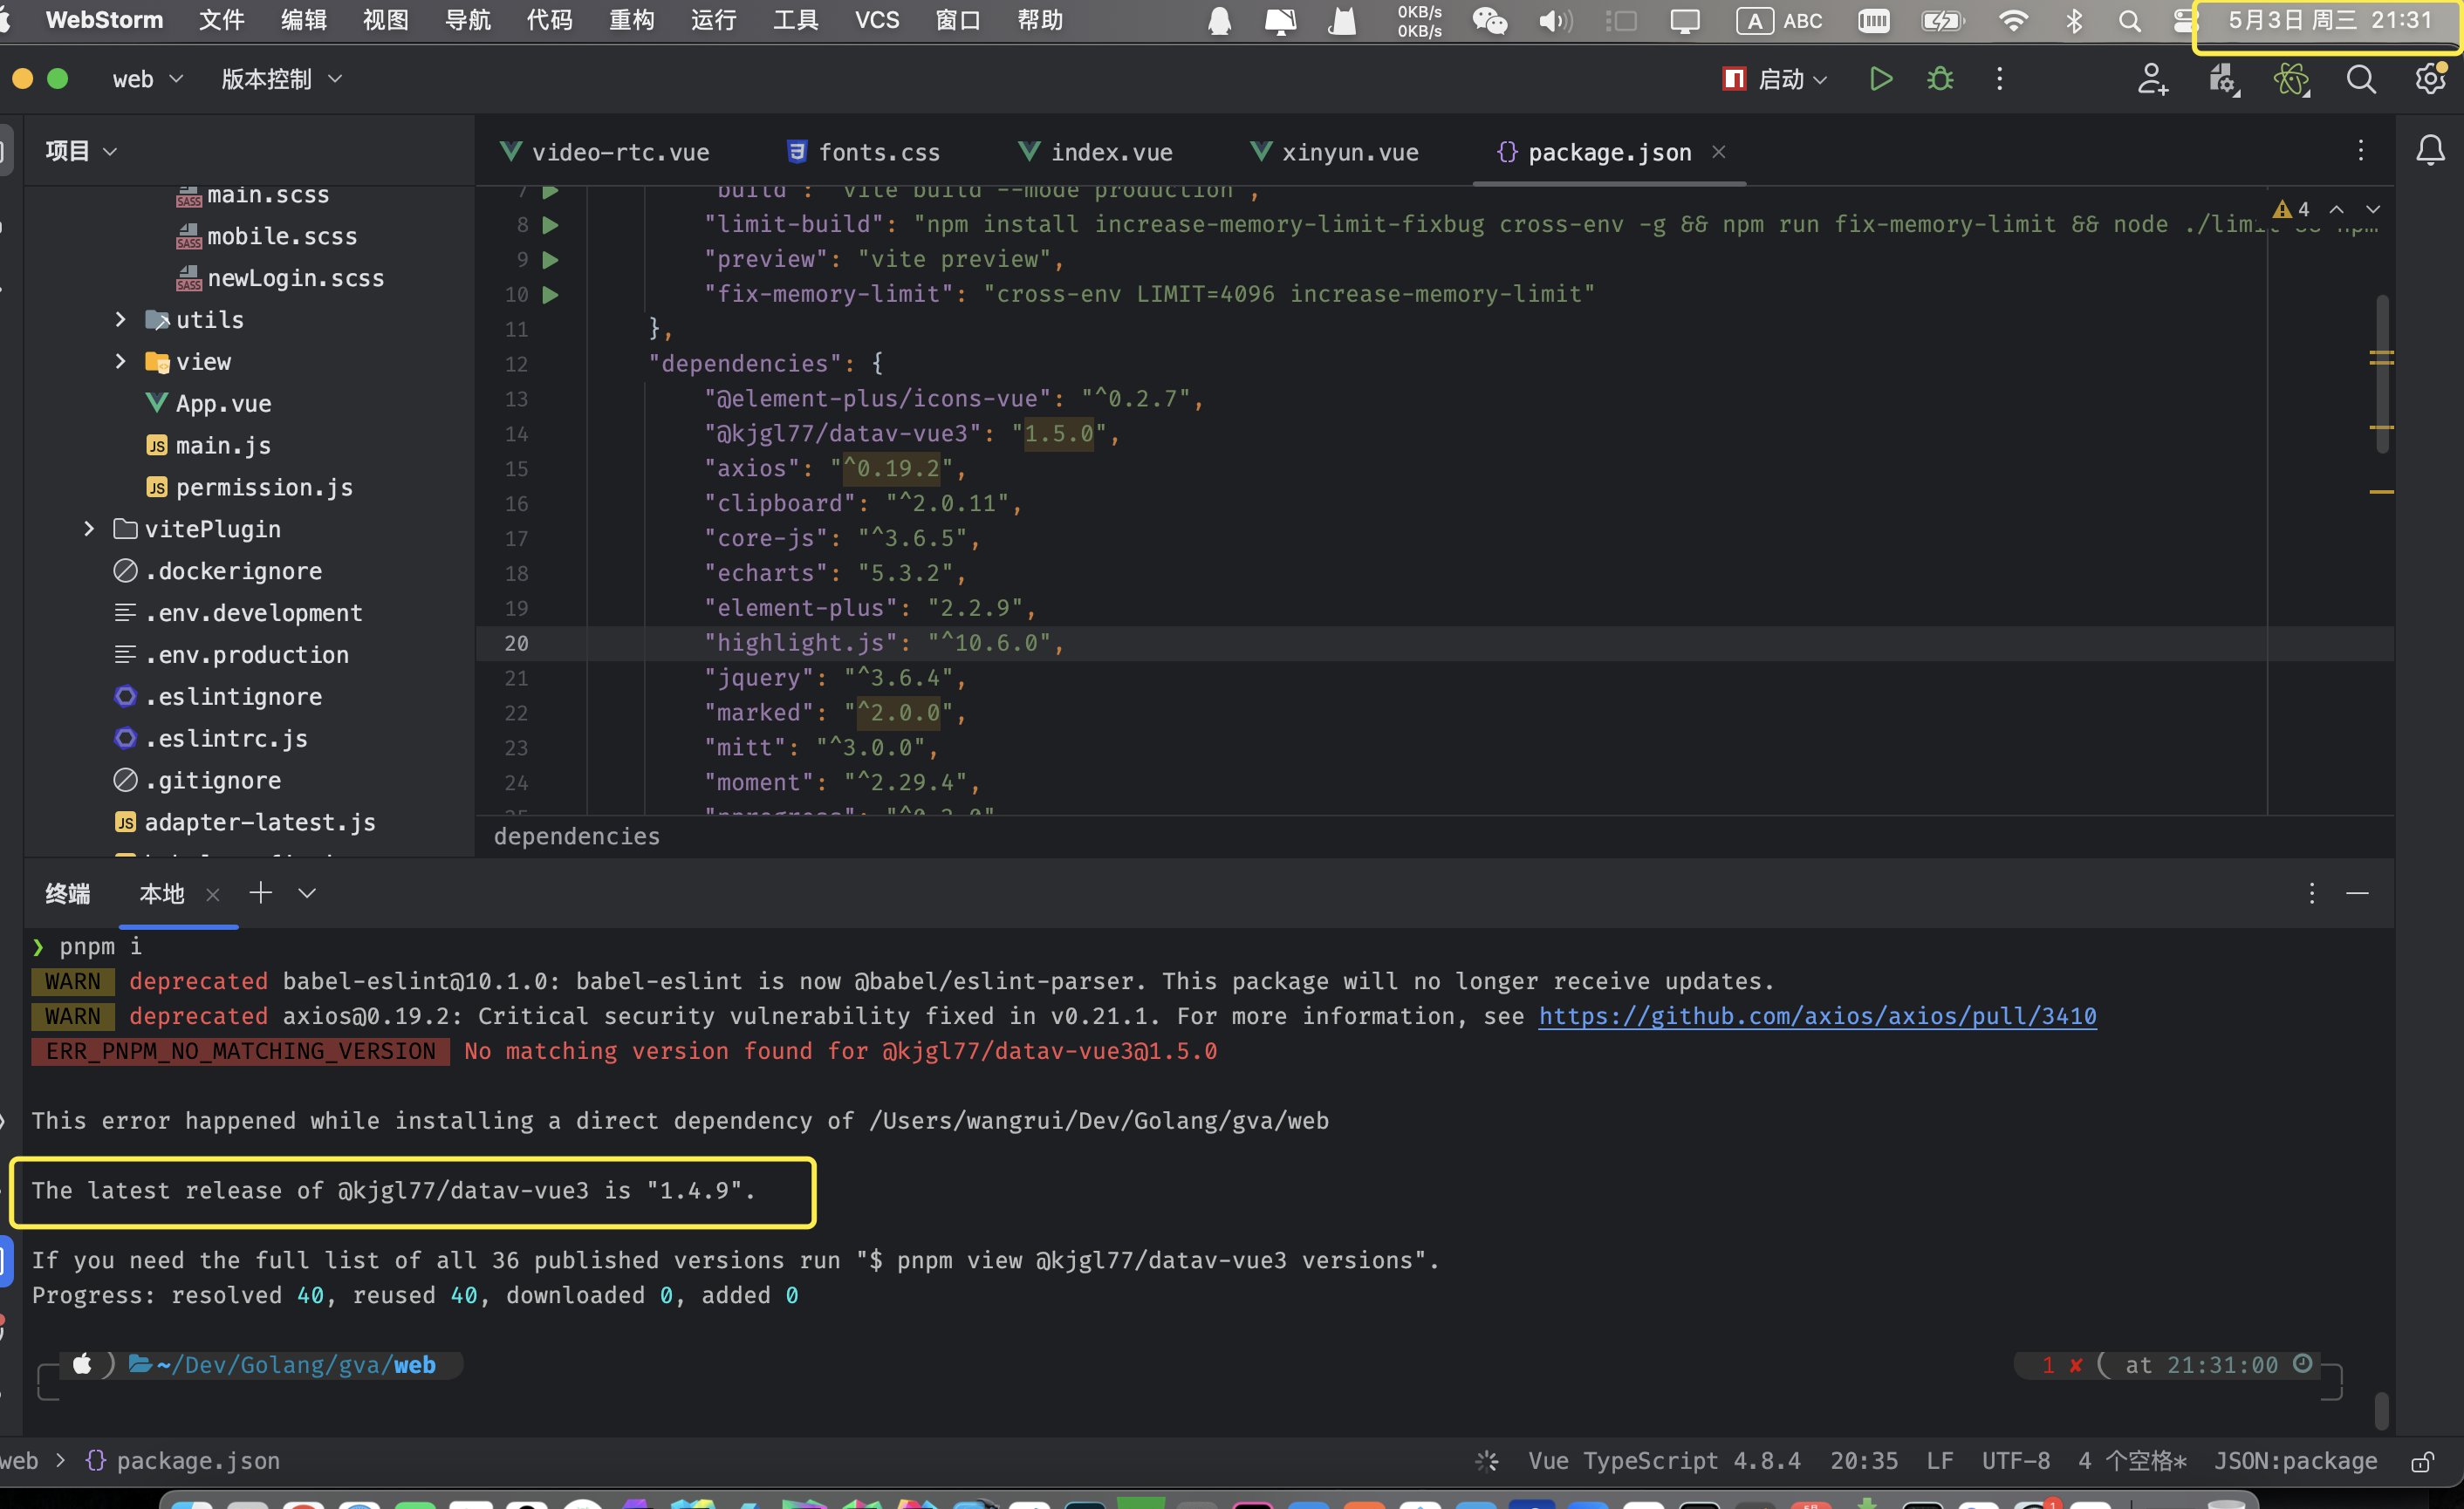Toggle Bluetooth in the macOS menu bar

(x=2075, y=20)
